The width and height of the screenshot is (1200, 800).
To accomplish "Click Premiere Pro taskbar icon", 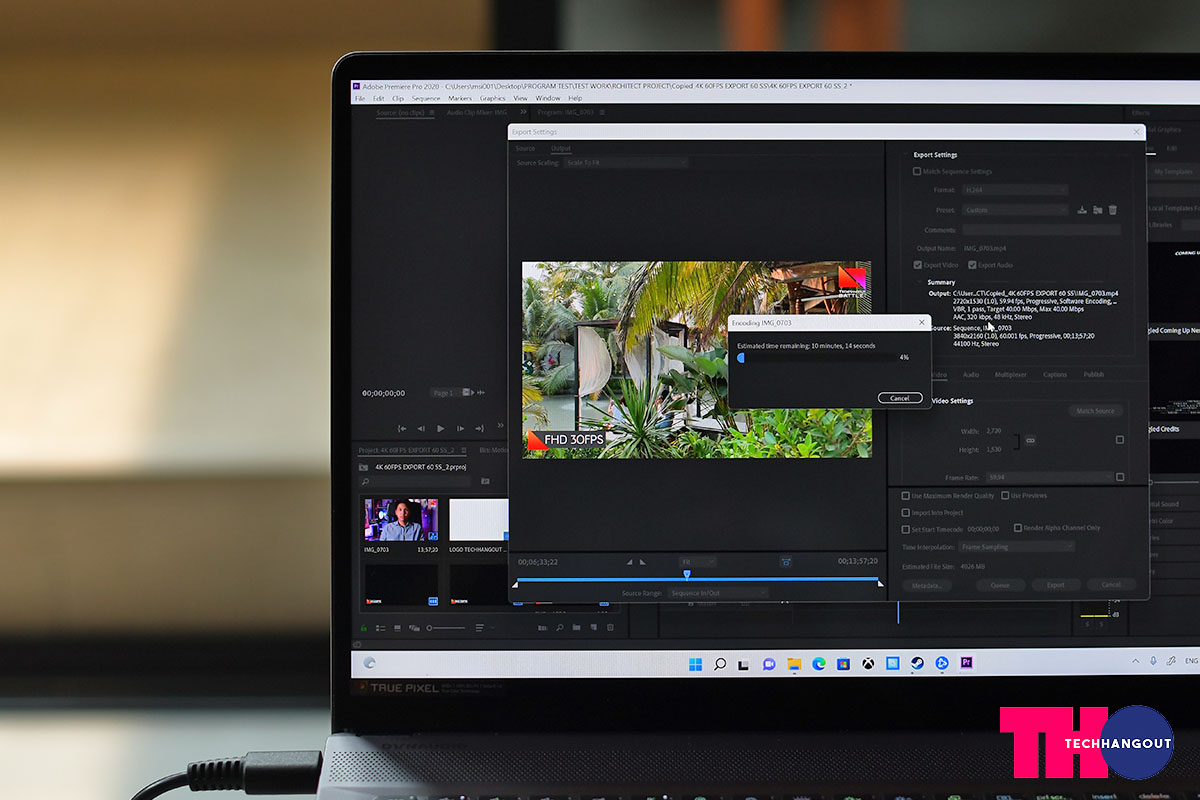I will point(966,663).
